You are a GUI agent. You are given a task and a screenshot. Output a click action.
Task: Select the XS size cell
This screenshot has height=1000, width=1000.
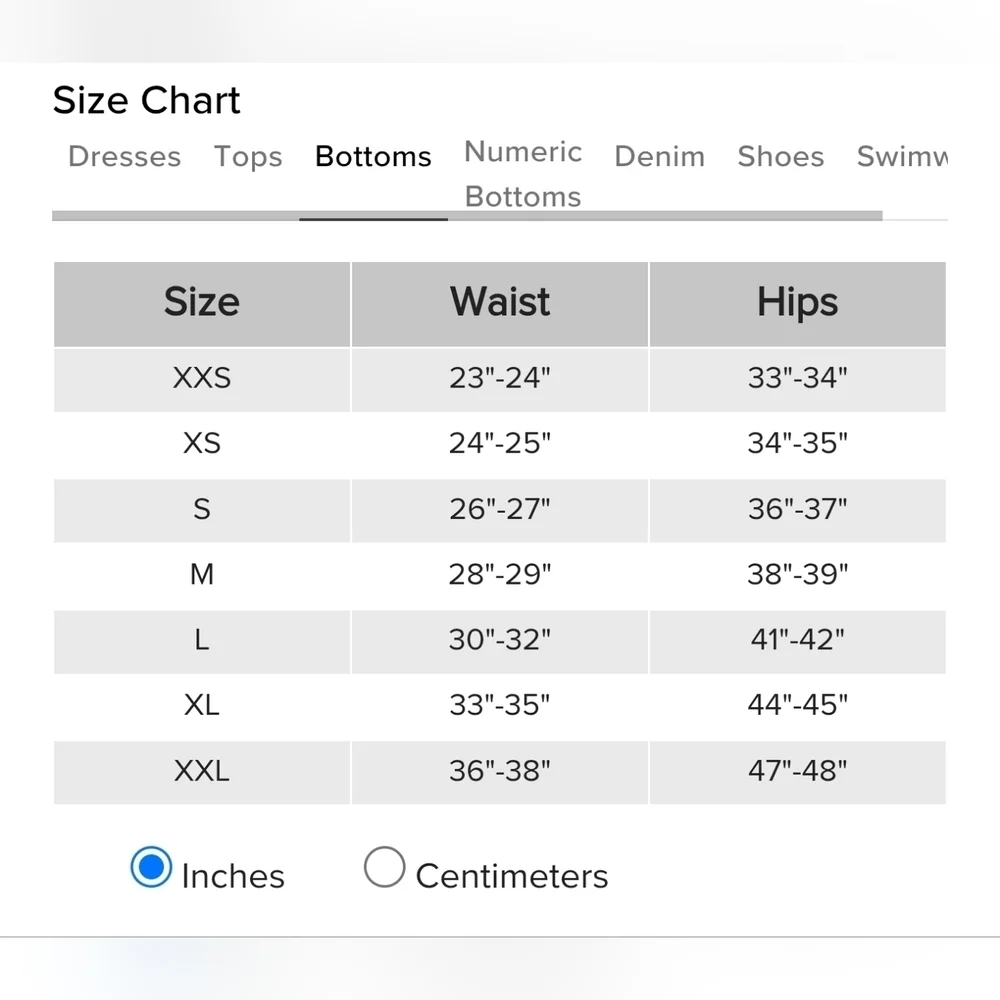click(x=202, y=443)
